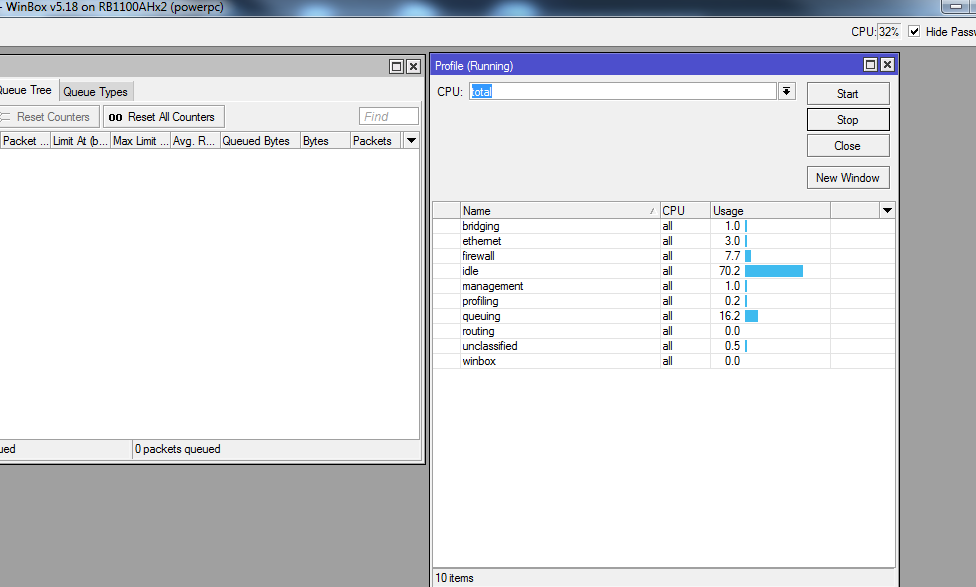The height and width of the screenshot is (587, 976).
Task: Maximize the Queue List window
Action: (x=396, y=67)
